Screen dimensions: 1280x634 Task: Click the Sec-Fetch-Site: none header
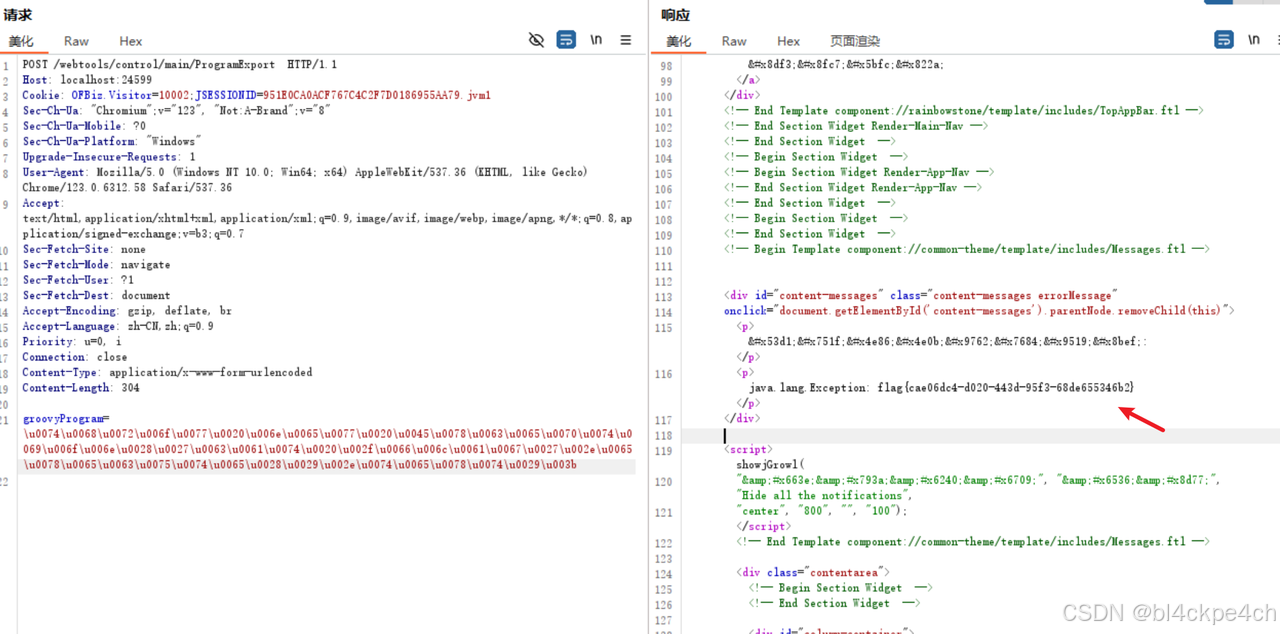[84, 249]
